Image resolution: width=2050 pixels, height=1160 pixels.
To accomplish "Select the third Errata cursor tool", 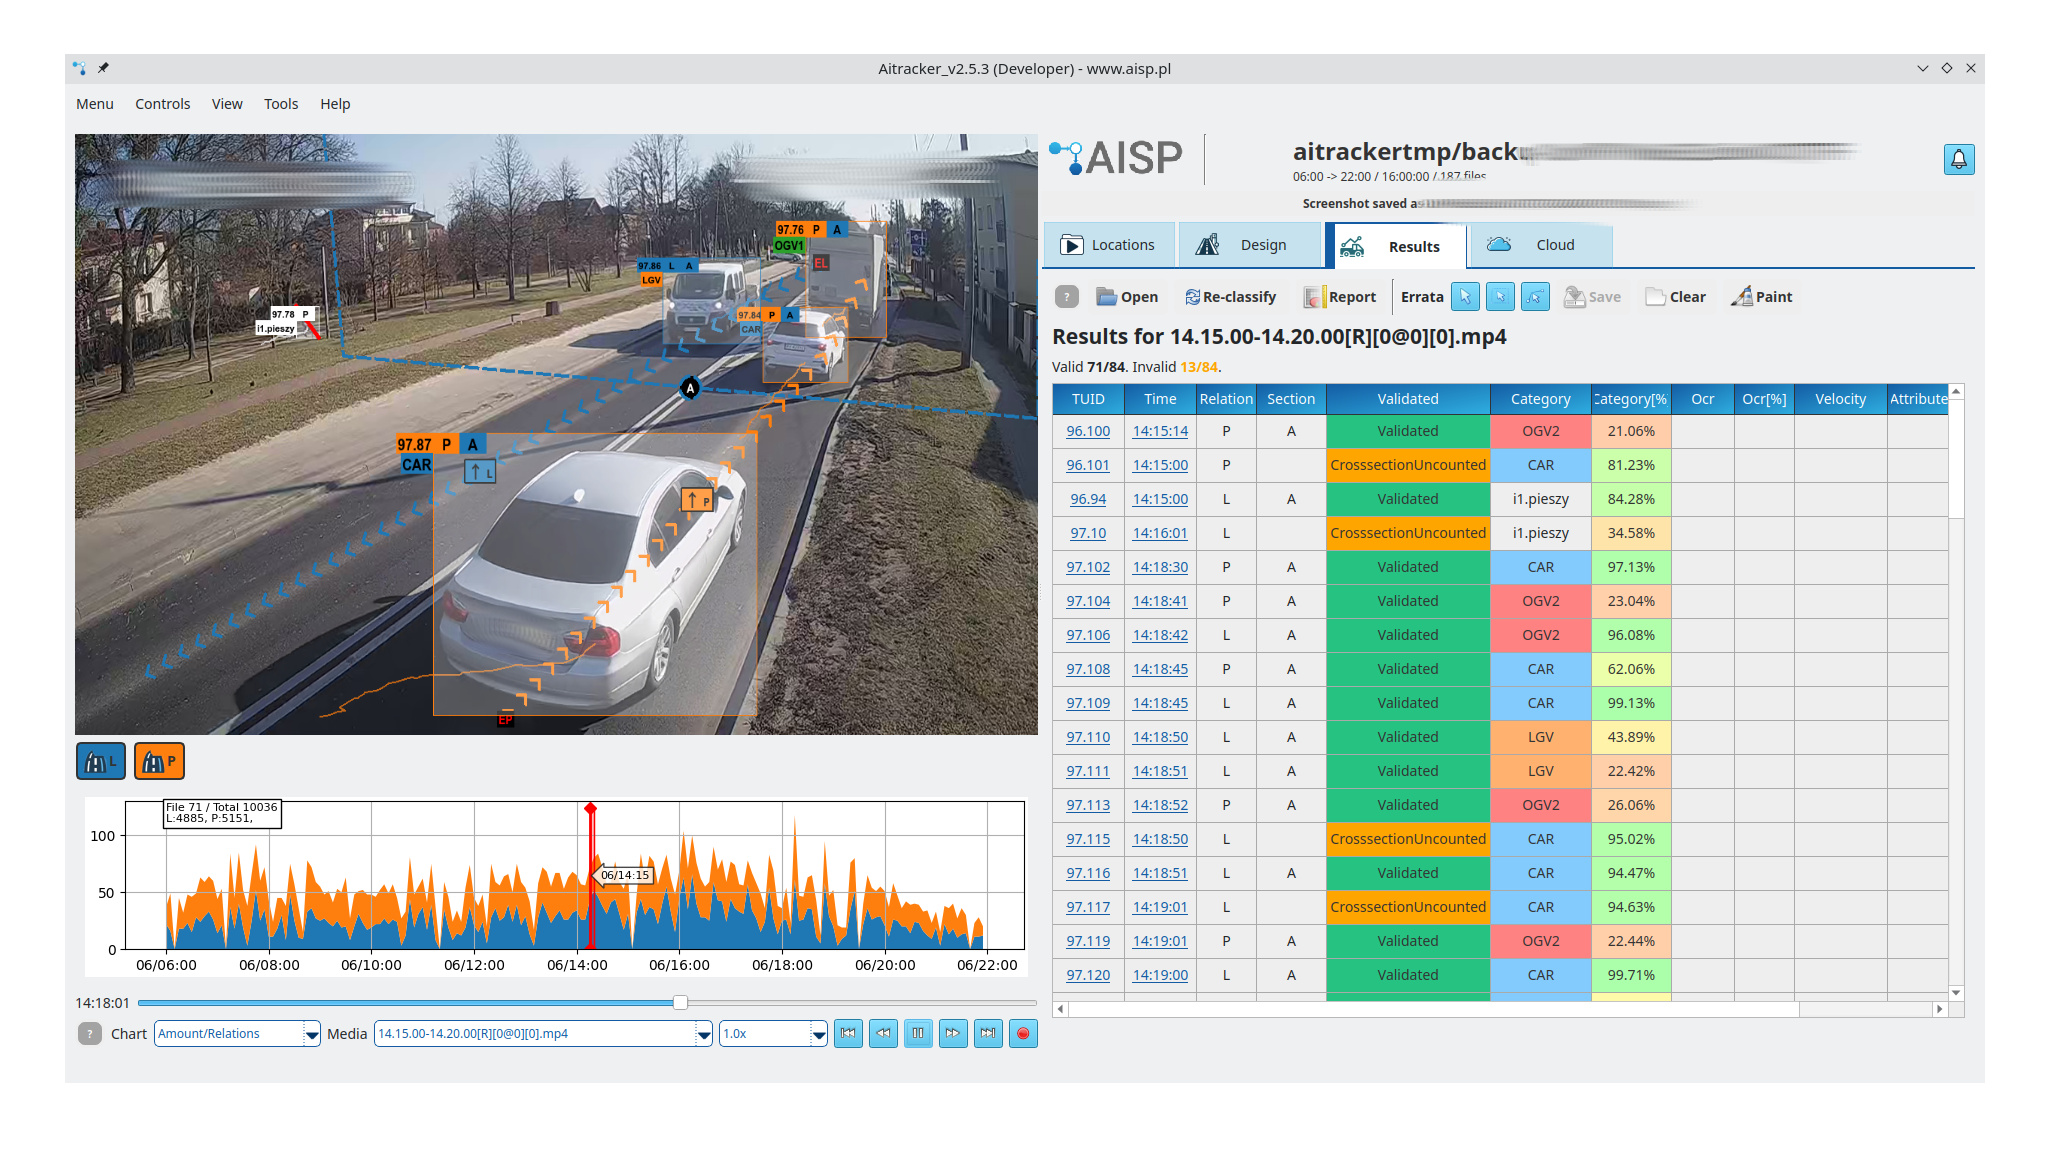I will tap(1535, 297).
